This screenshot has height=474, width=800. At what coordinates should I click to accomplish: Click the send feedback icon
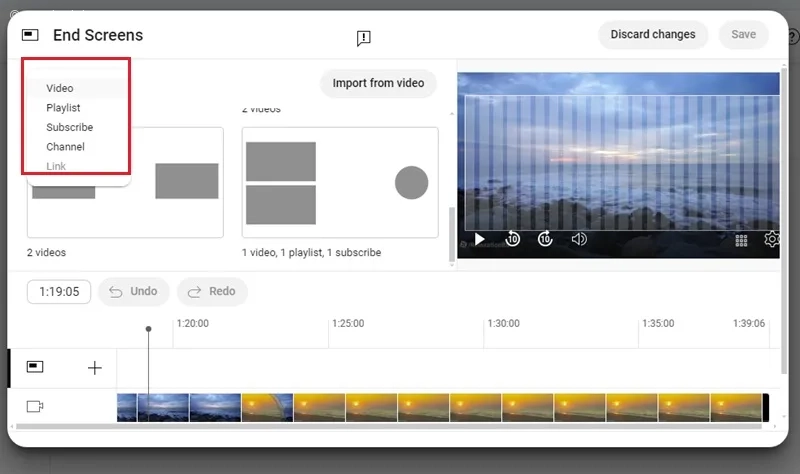363,38
